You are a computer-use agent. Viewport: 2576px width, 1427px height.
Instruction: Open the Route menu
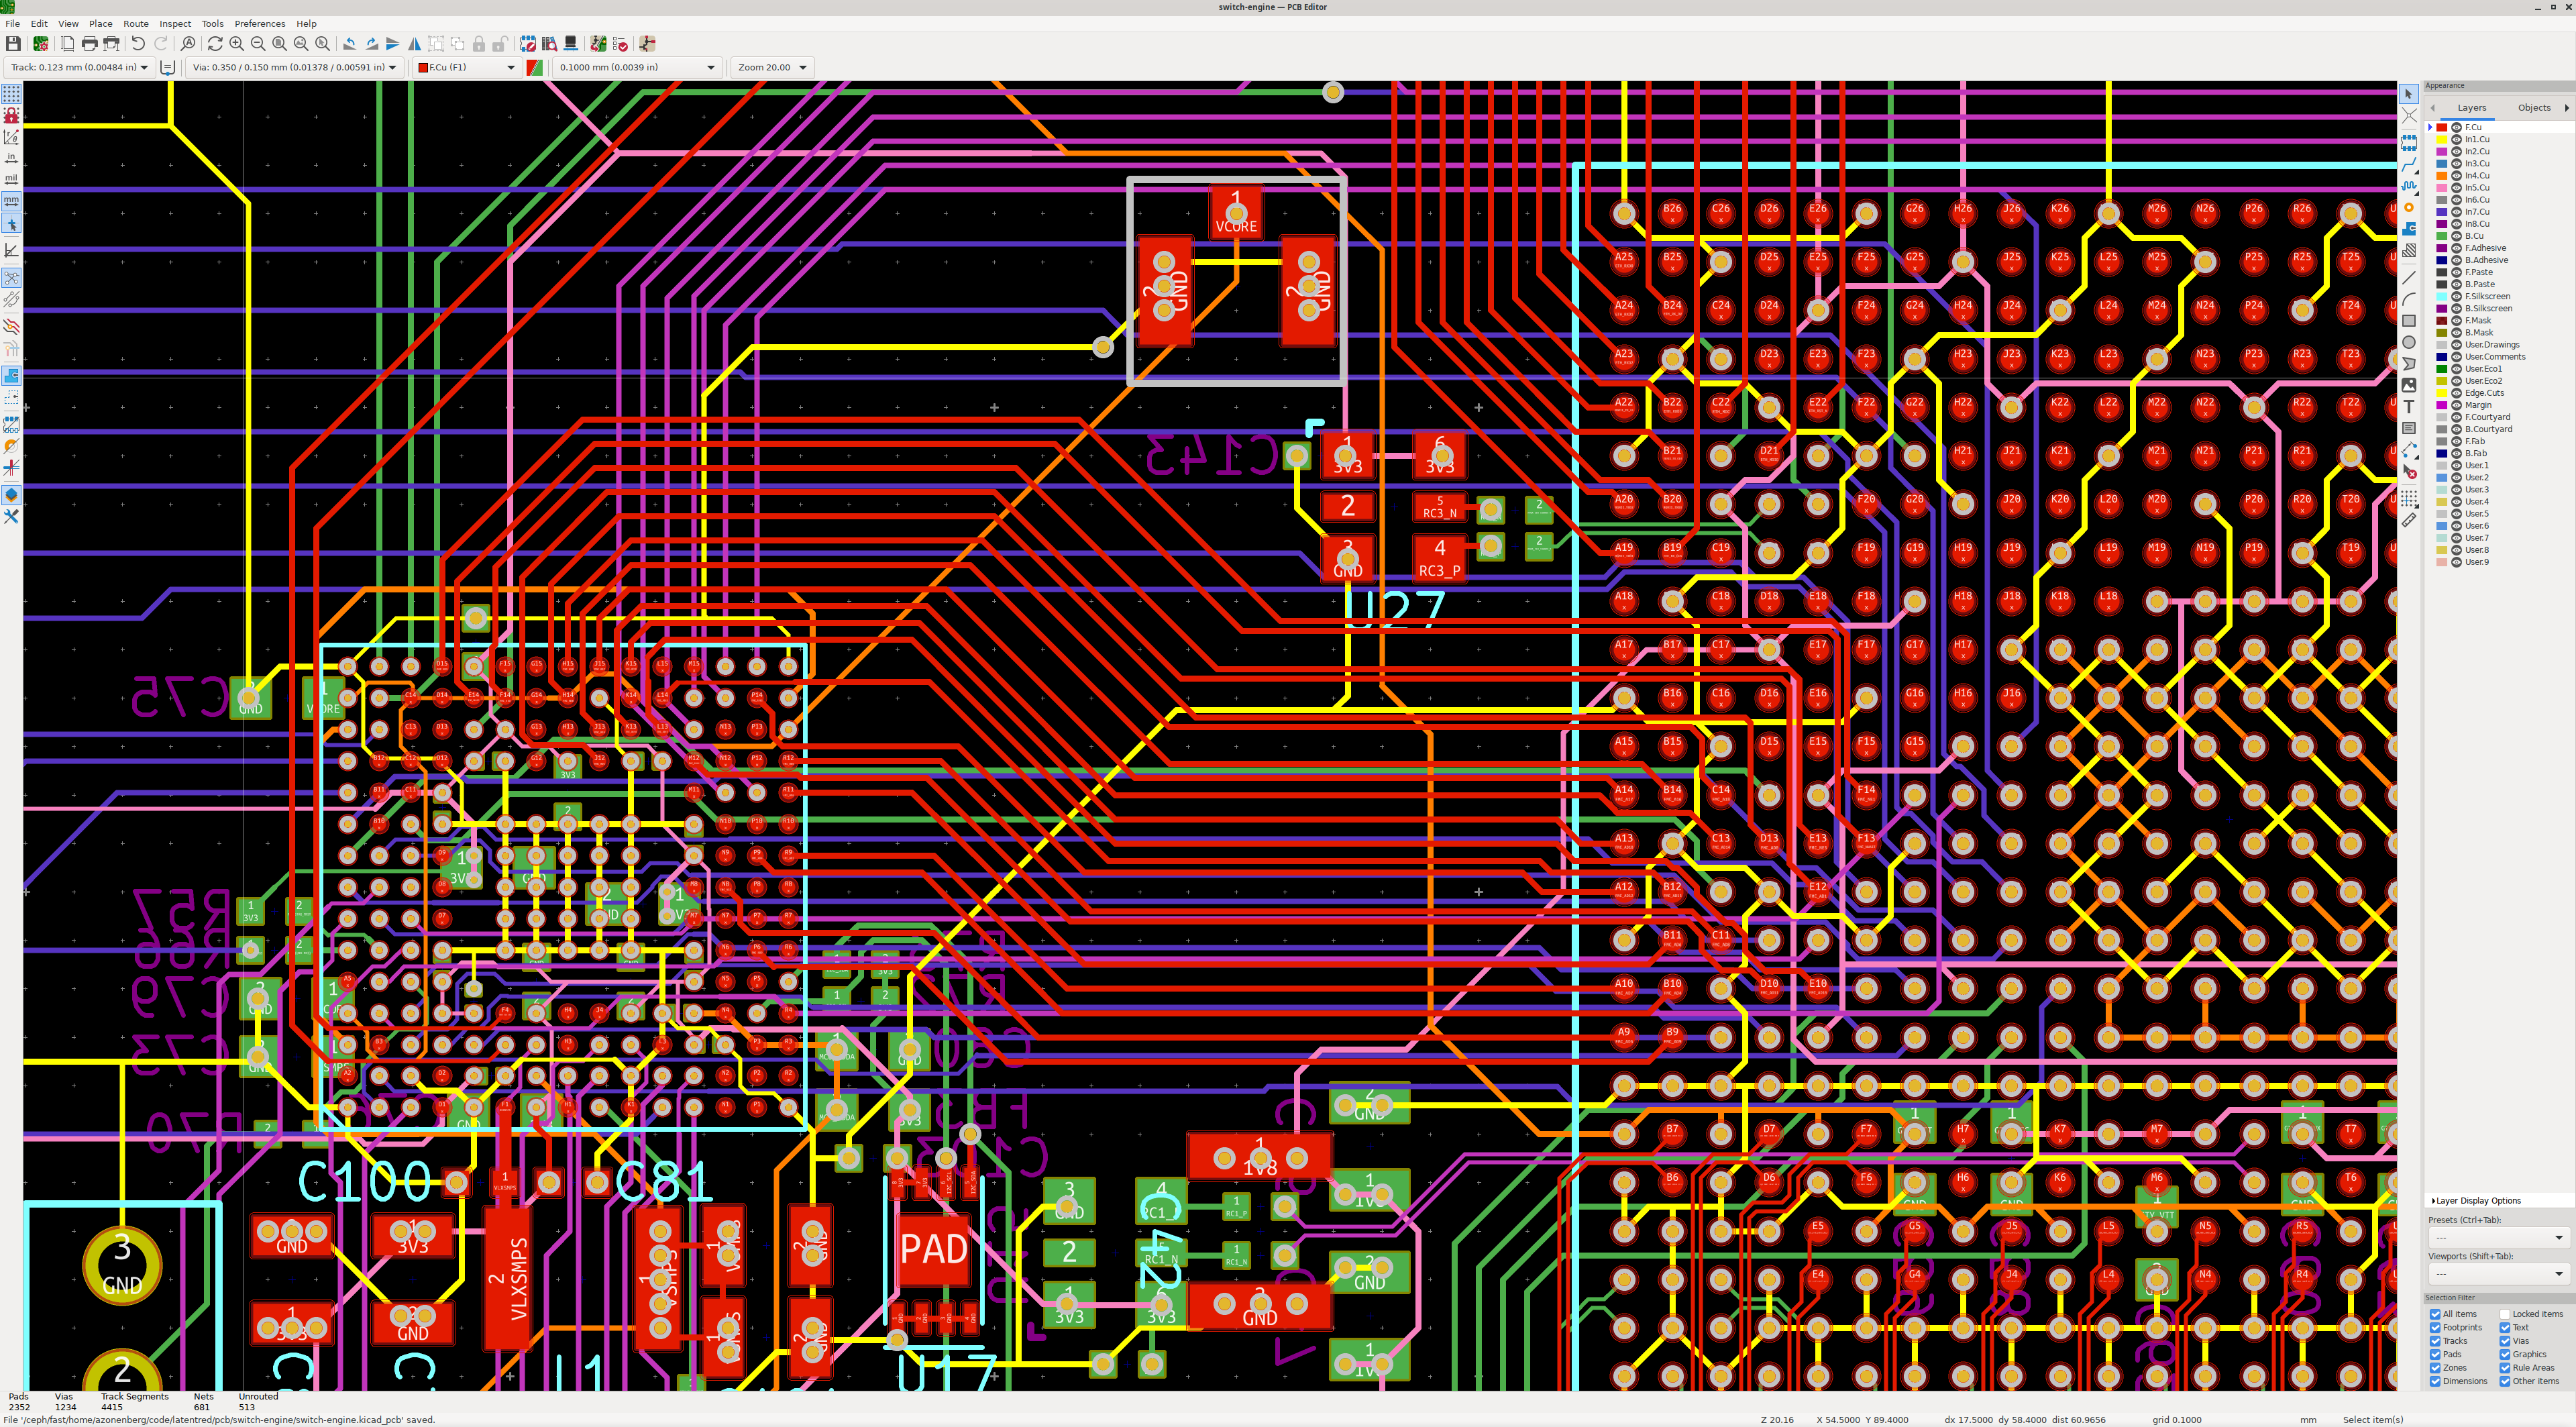tap(135, 23)
